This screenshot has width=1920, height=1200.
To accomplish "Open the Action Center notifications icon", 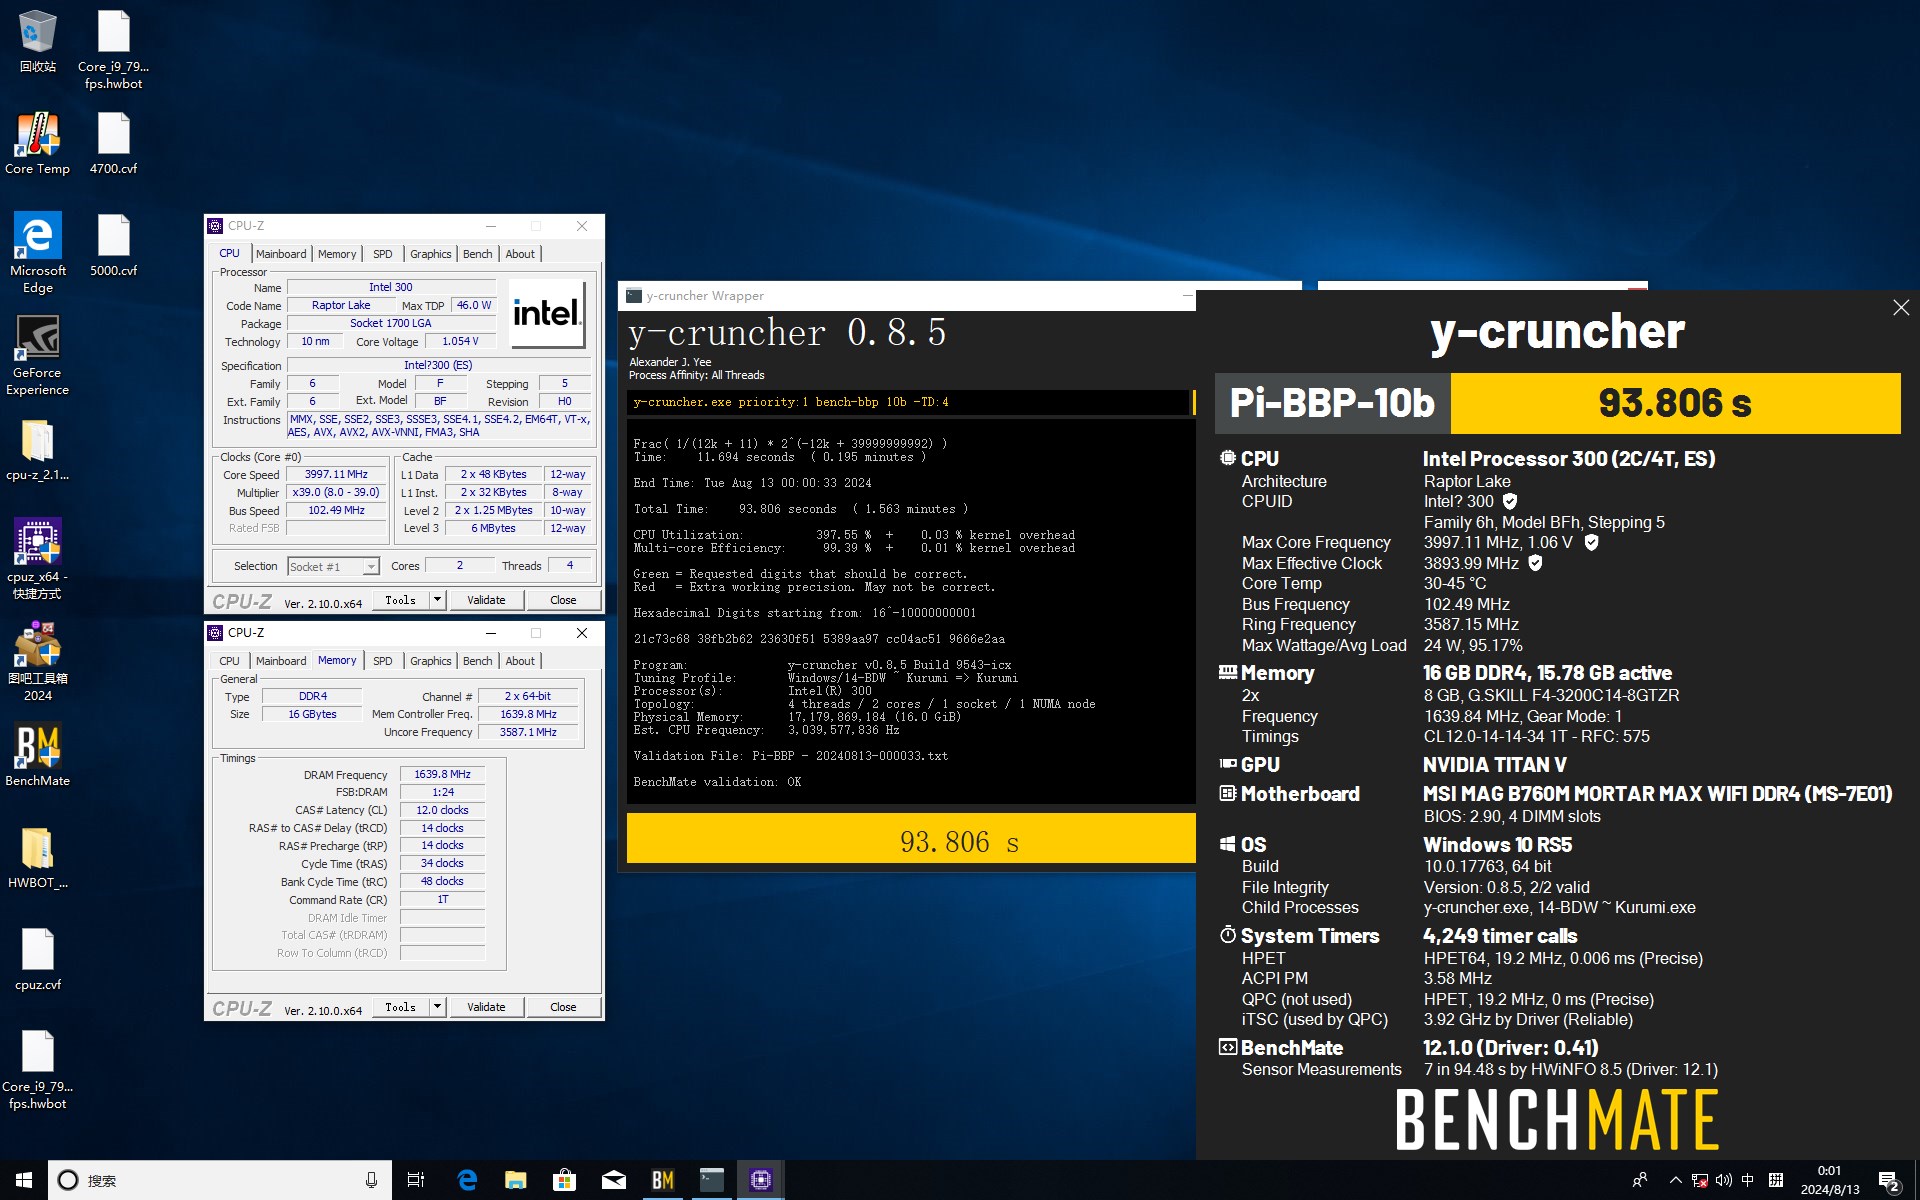I will tap(1889, 1181).
